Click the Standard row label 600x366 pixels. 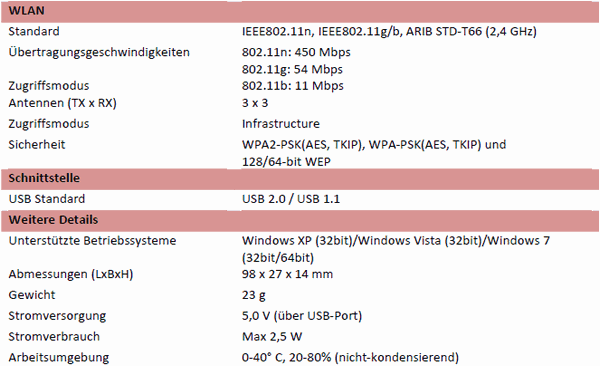point(34,31)
